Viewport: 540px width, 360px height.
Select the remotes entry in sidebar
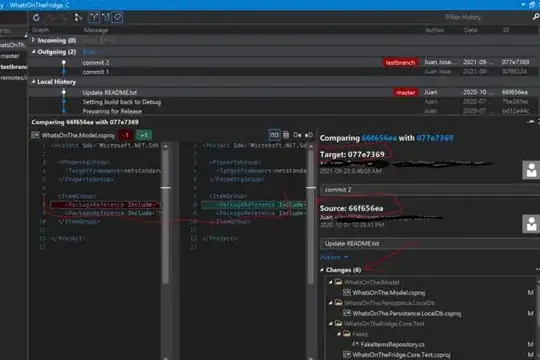click(x=13, y=78)
